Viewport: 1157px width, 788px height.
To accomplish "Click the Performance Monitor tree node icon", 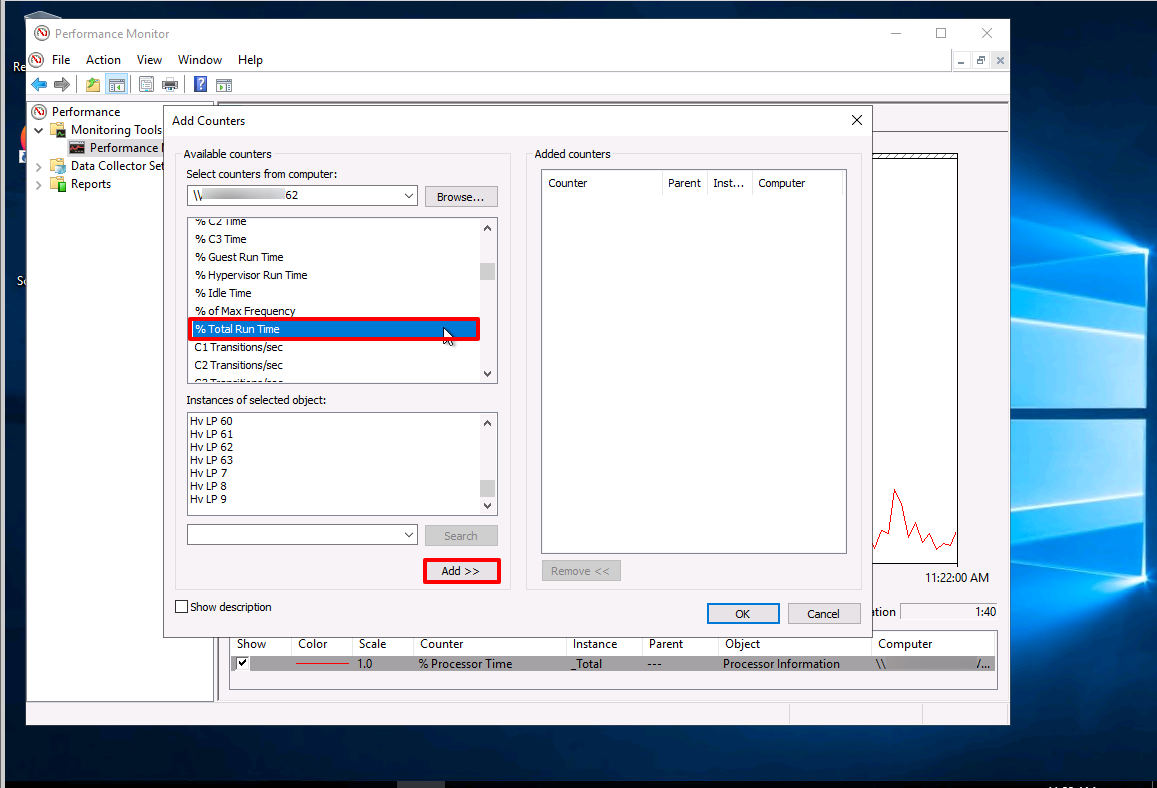I will coord(77,148).
